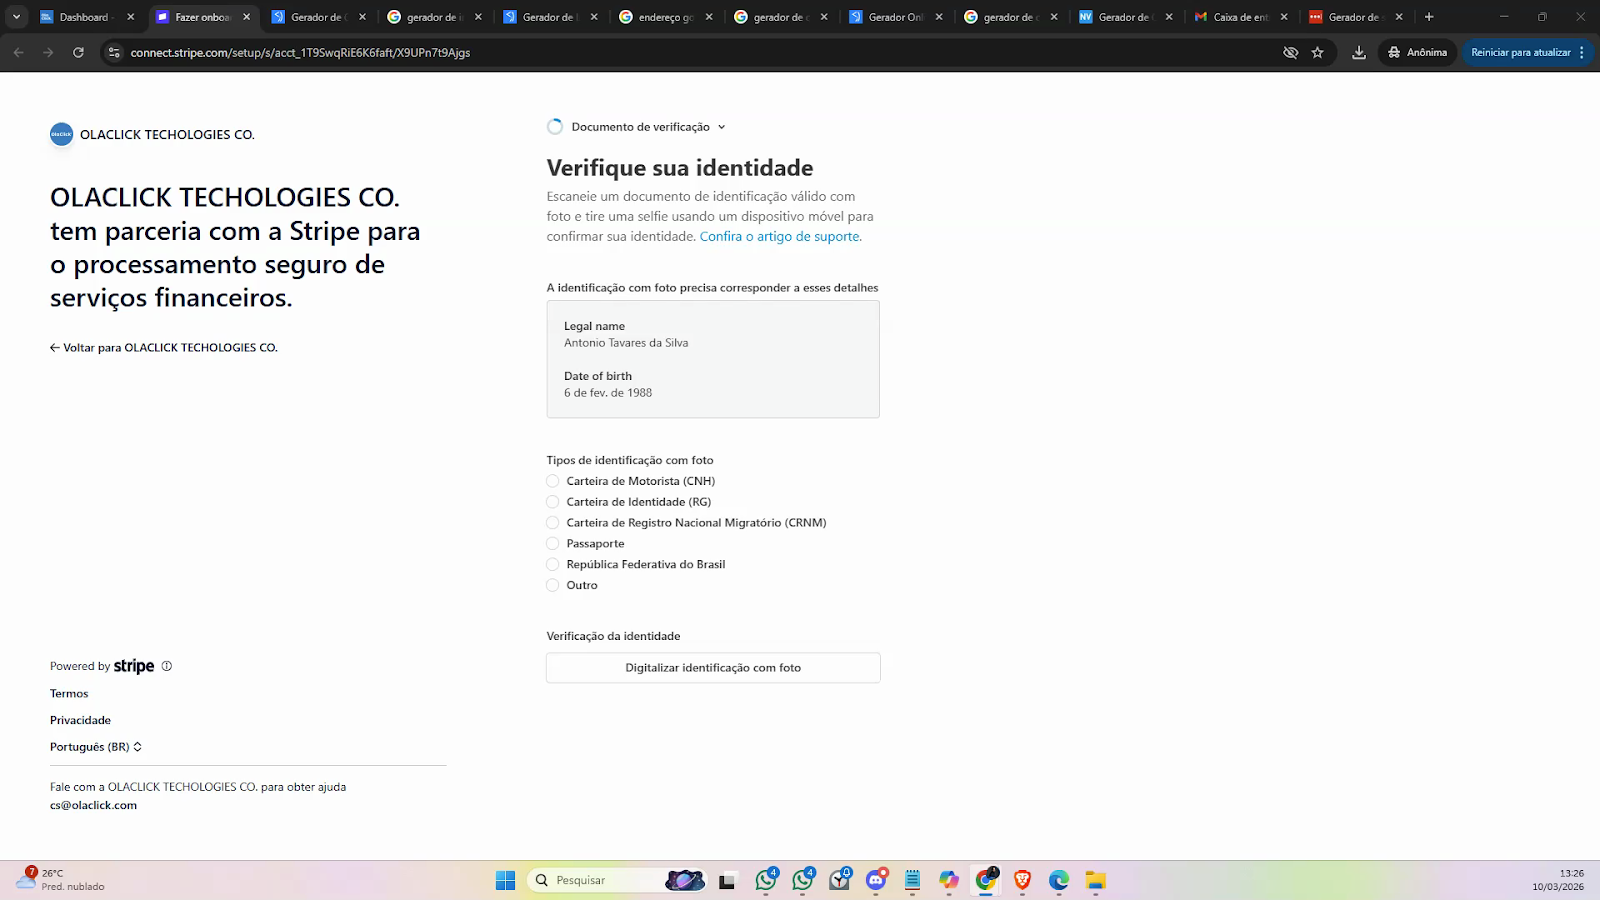
Task: Click Digitalizar identificação com foto button
Action: (x=713, y=668)
